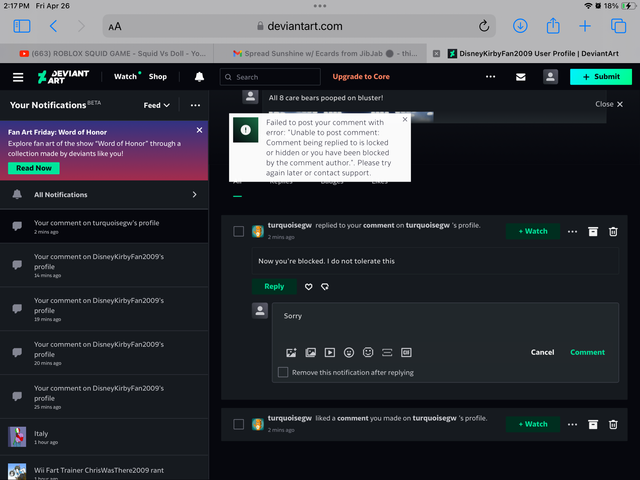Open the DeviantArt hamburger menu
This screenshot has height=480, width=640.
point(18,77)
